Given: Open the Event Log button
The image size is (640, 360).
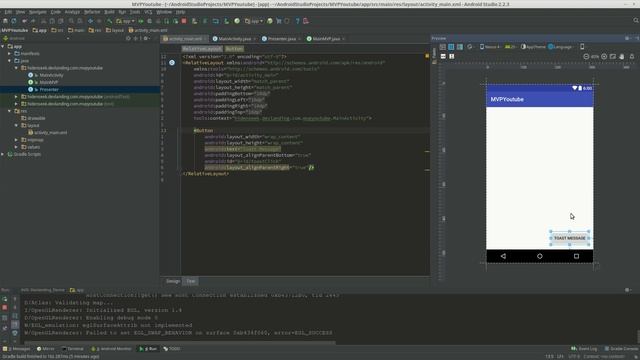Looking at the screenshot, I should coord(584,349).
